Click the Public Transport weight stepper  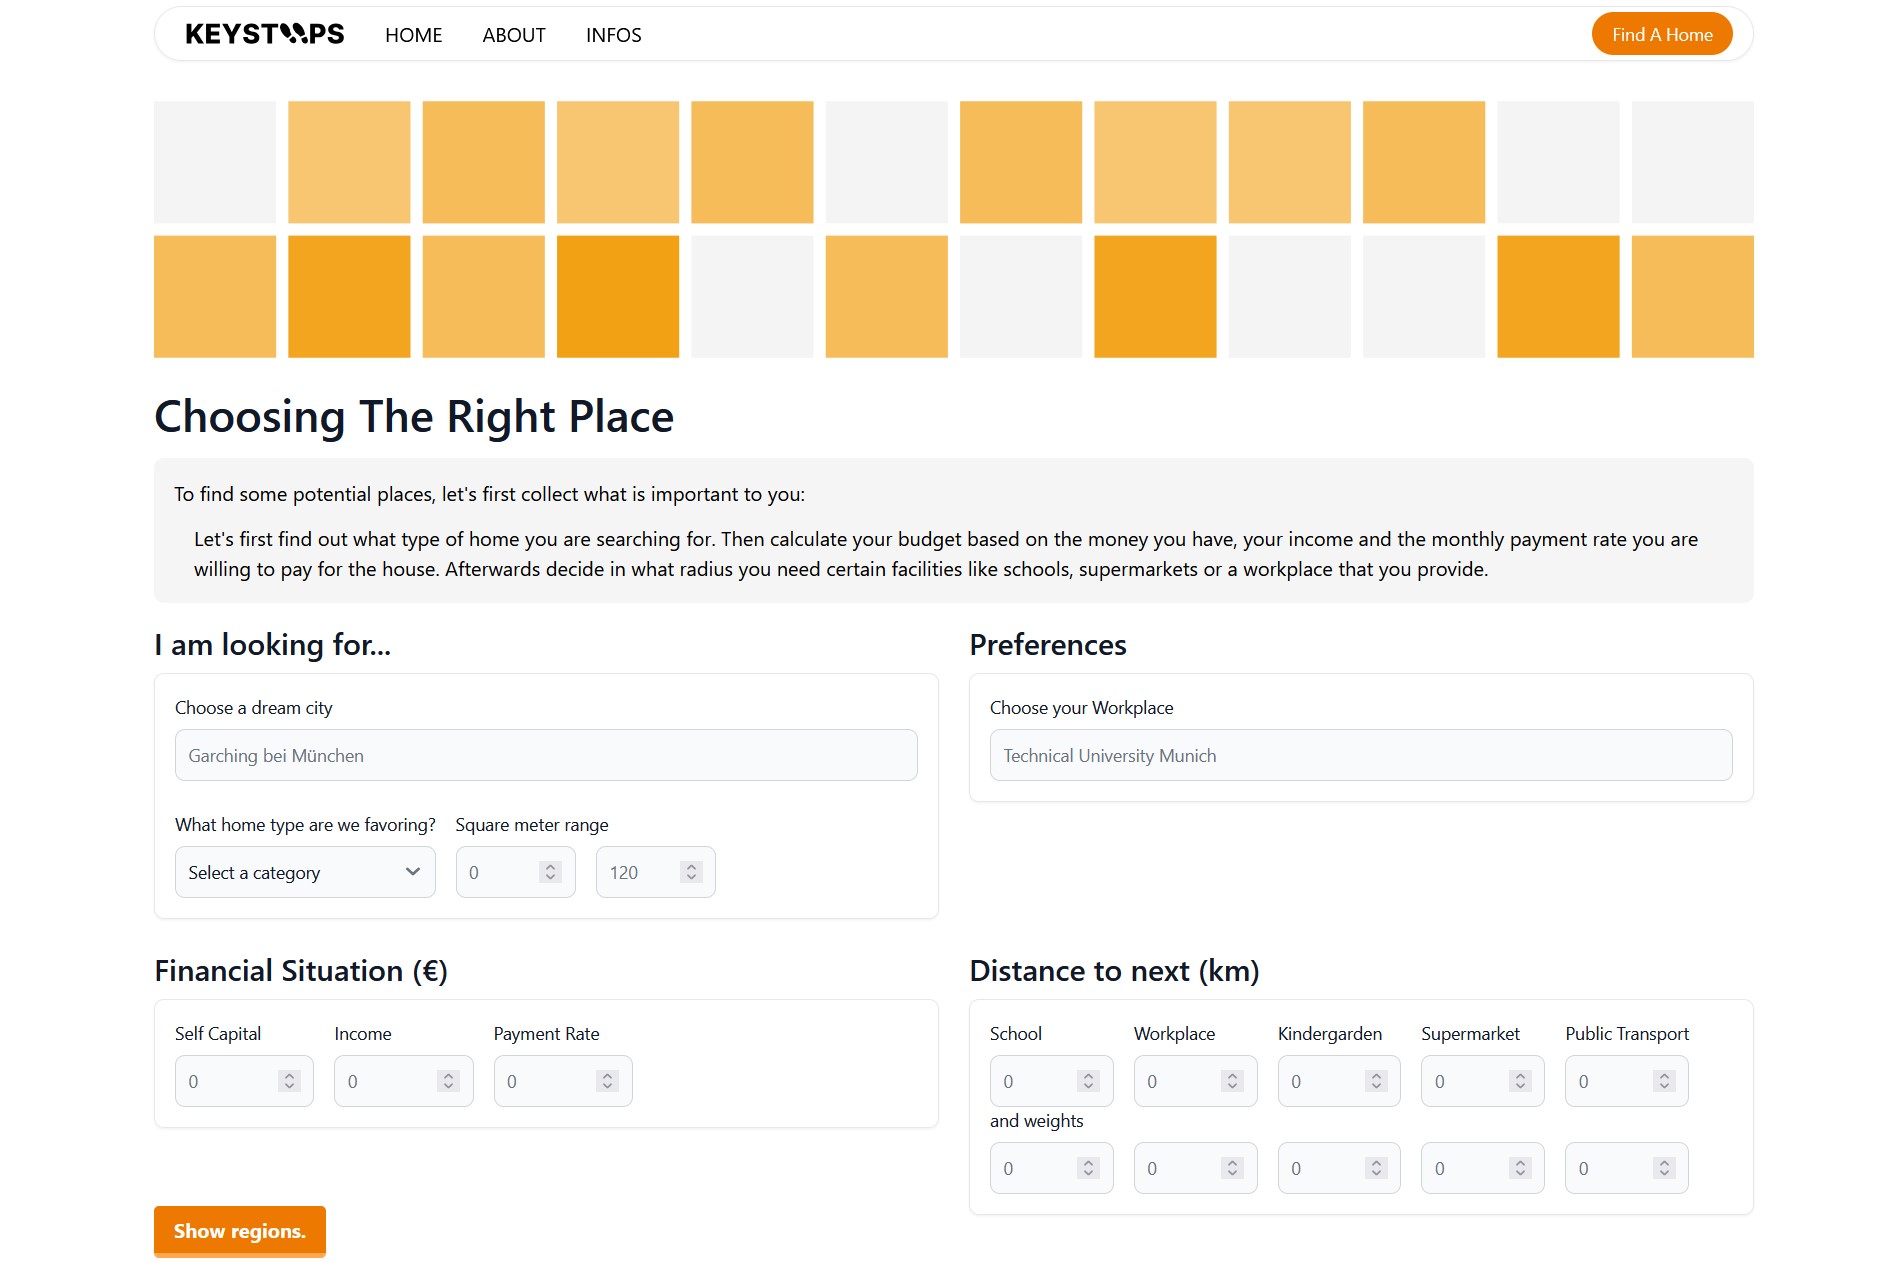(x=1664, y=1168)
